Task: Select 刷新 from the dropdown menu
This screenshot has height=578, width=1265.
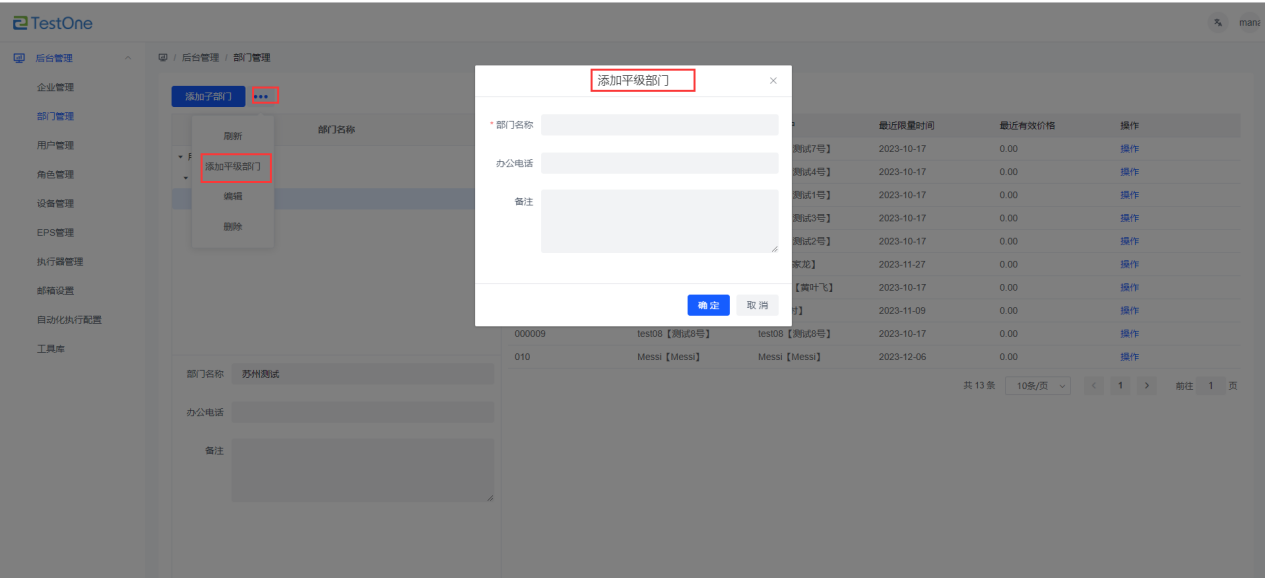Action: click(x=232, y=136)
